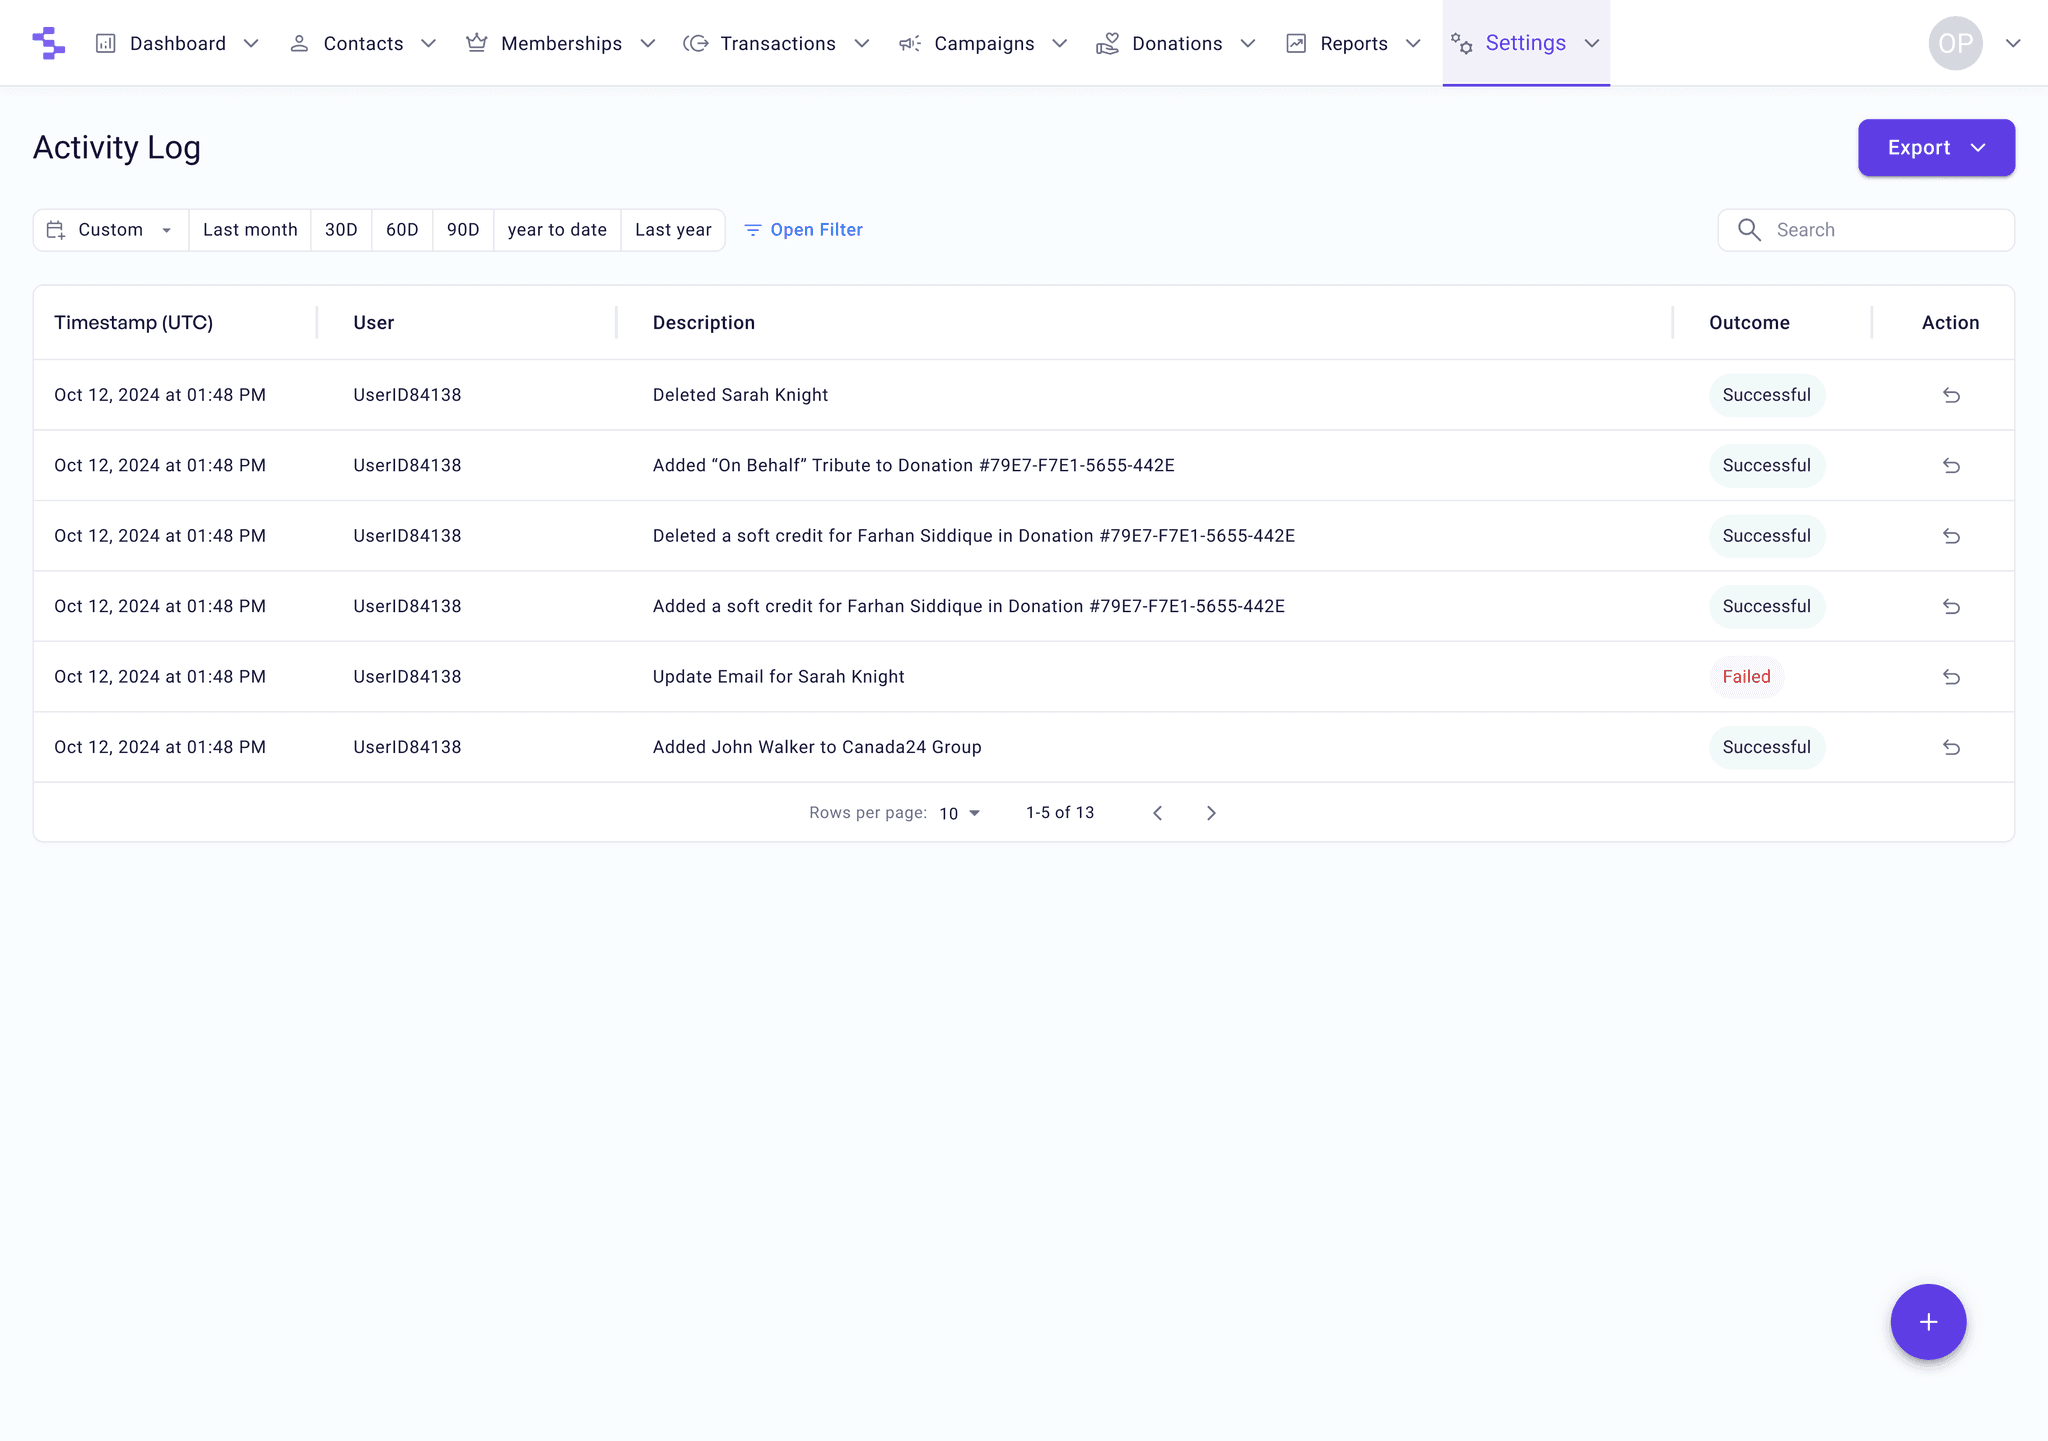Select the 60D date filter
This screenshot has width=2048, height=1441.
point(402,230)
